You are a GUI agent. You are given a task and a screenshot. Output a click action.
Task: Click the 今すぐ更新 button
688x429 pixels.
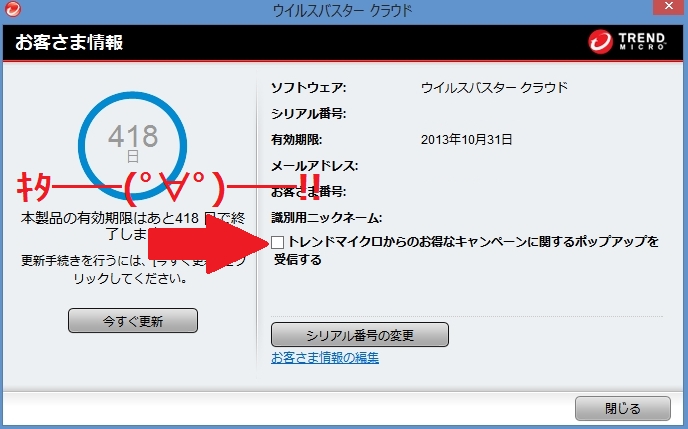(x=133, y=321)
